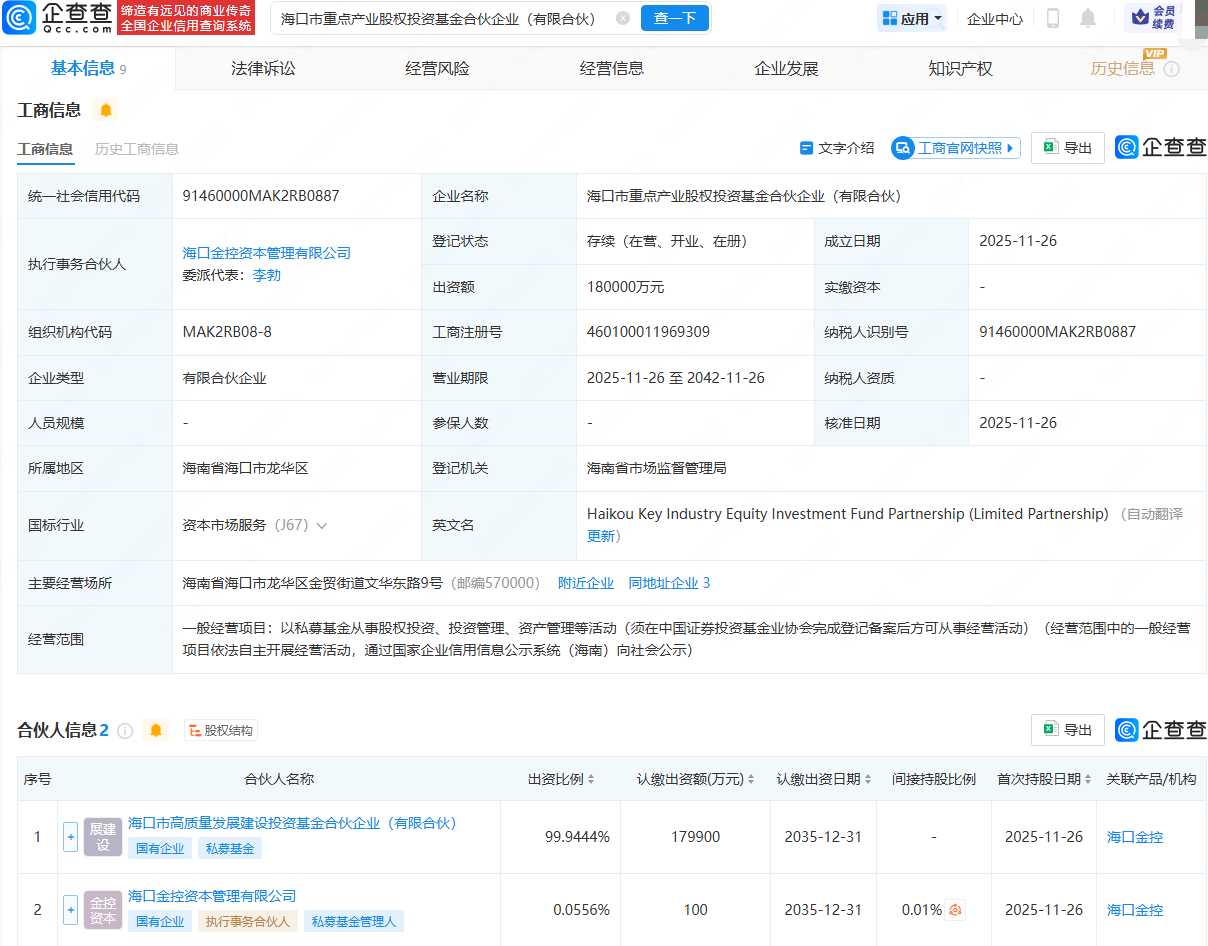Switch to 法律诉讼 tab
Viewport: 1208px width, 946px height.
point(263,68)
